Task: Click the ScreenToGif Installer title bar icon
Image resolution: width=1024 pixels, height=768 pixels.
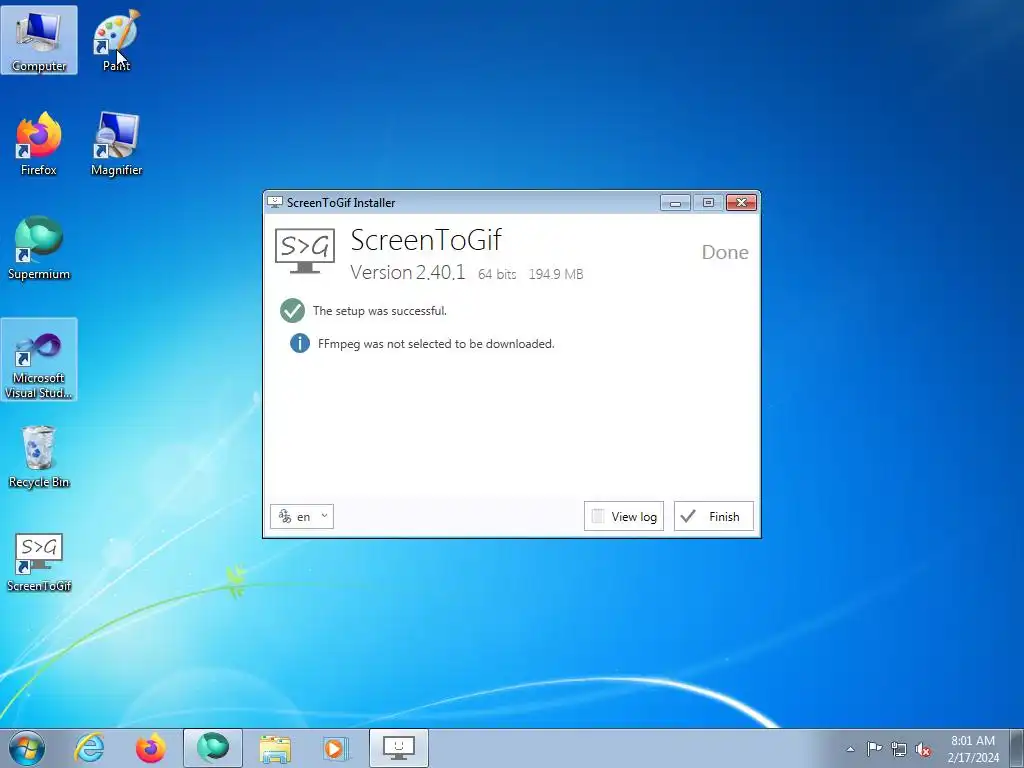Action: click(x=275, y=202)
